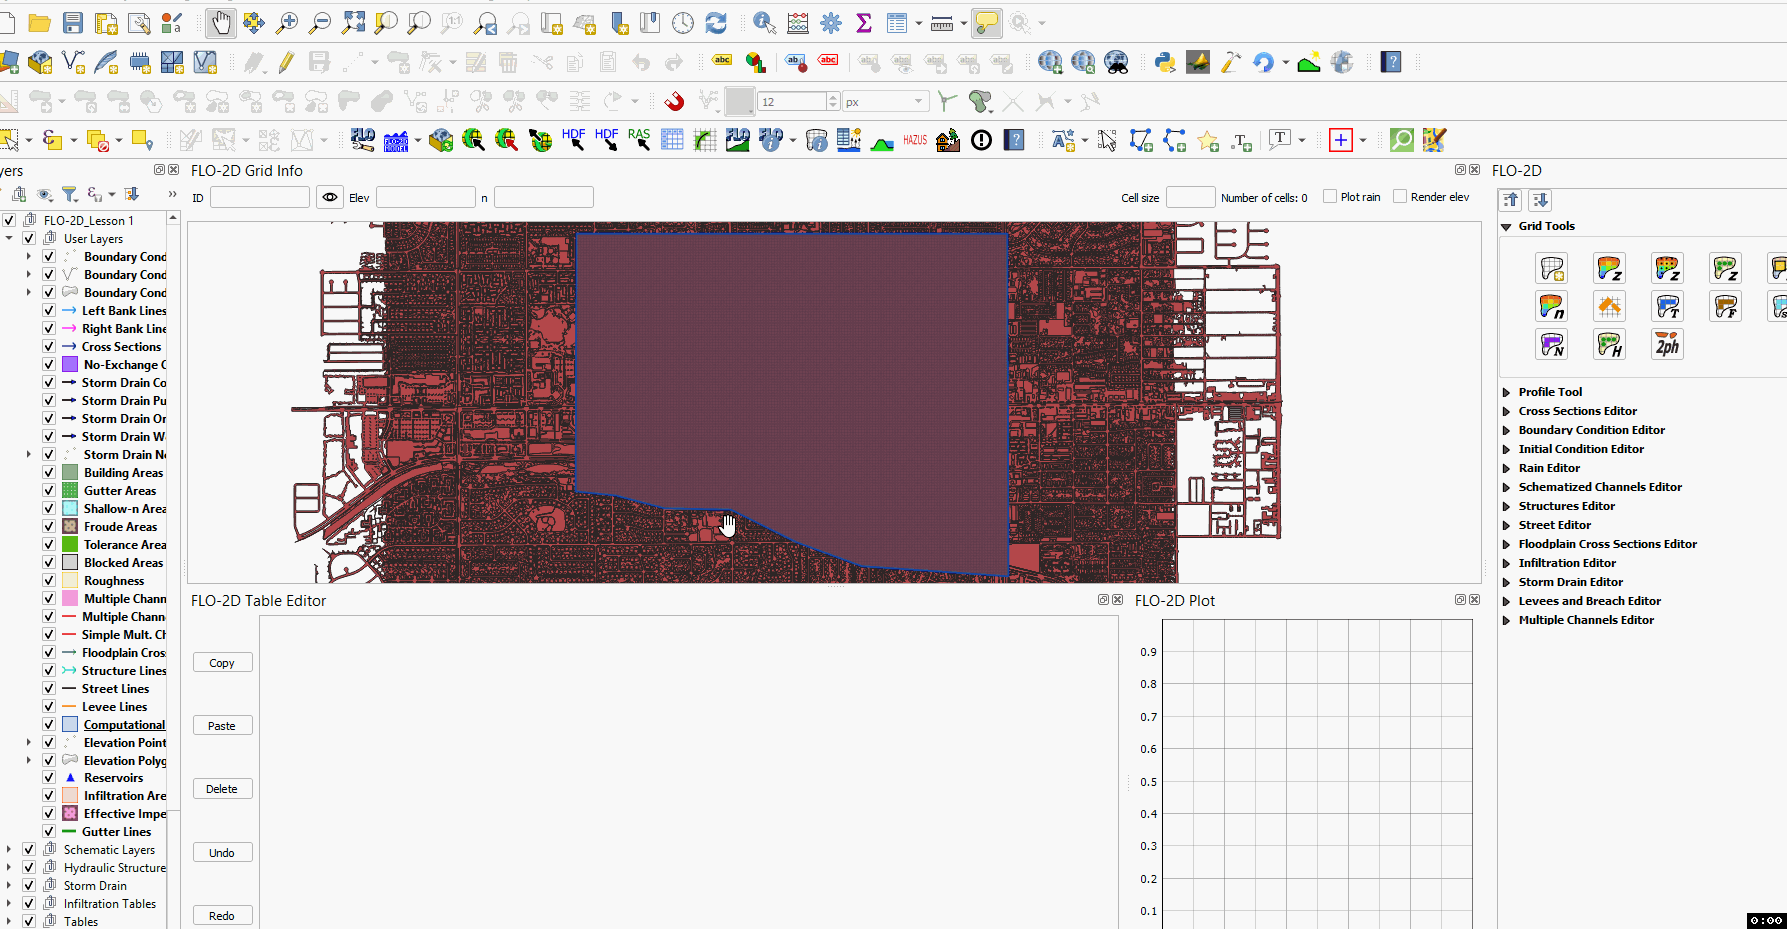Collapse the User Layers group
Image resolution: width=1787 pixels, height=929 pixels.
[x=9, y=238]
